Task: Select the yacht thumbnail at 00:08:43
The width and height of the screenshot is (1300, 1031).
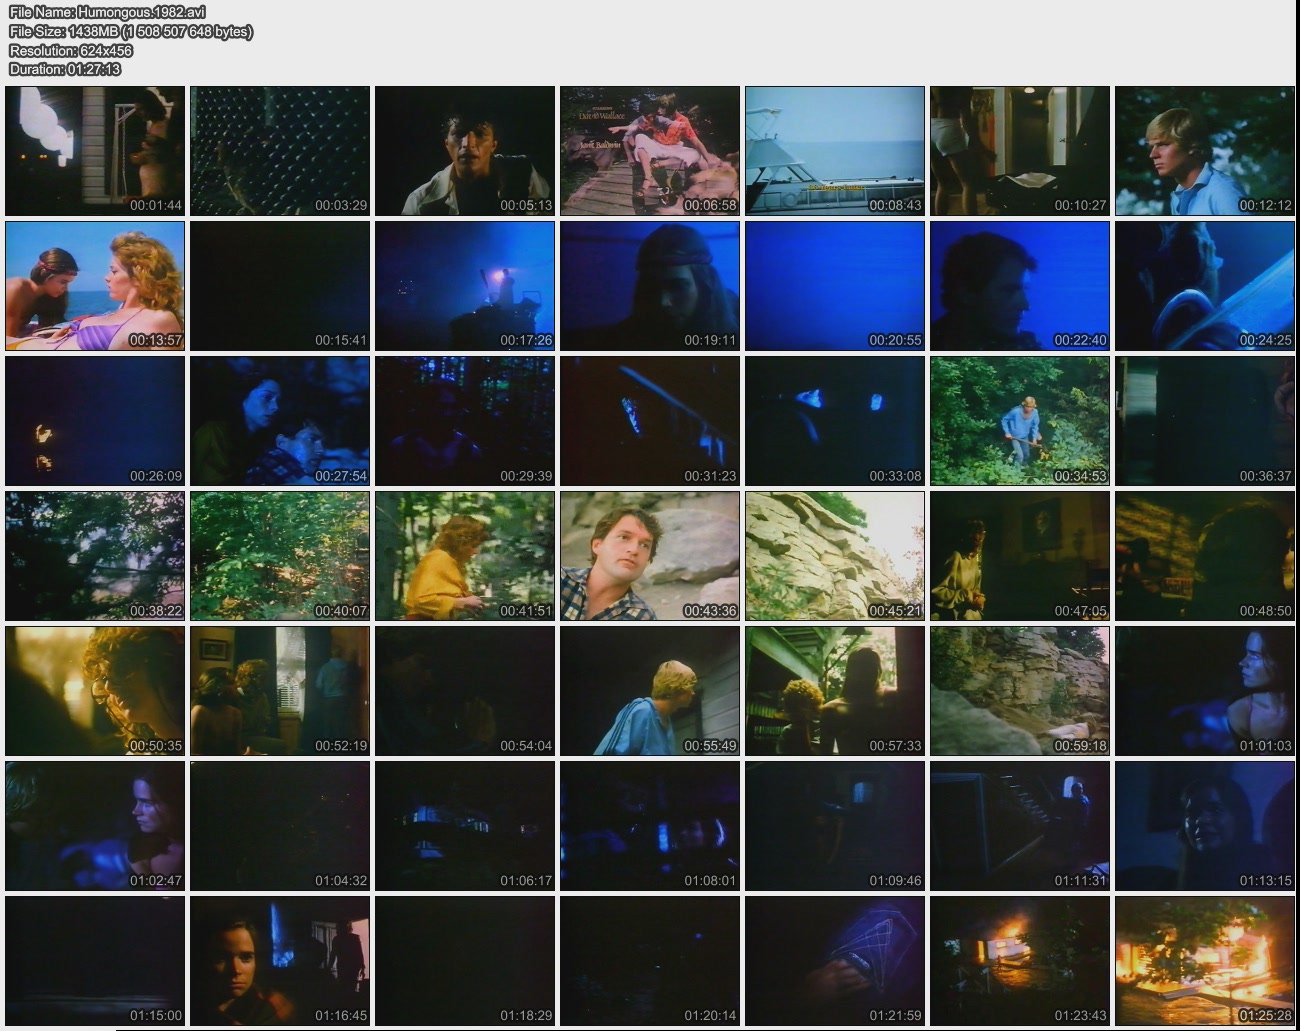Action: coord(835,151)
